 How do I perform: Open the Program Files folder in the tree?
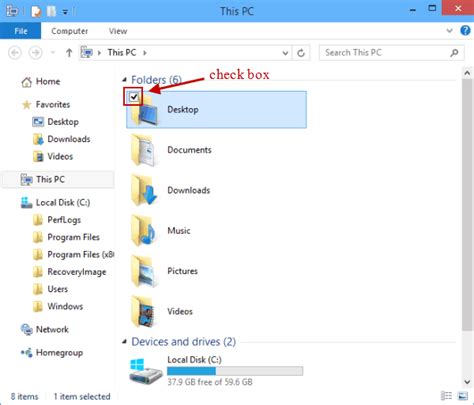(73, 237)
